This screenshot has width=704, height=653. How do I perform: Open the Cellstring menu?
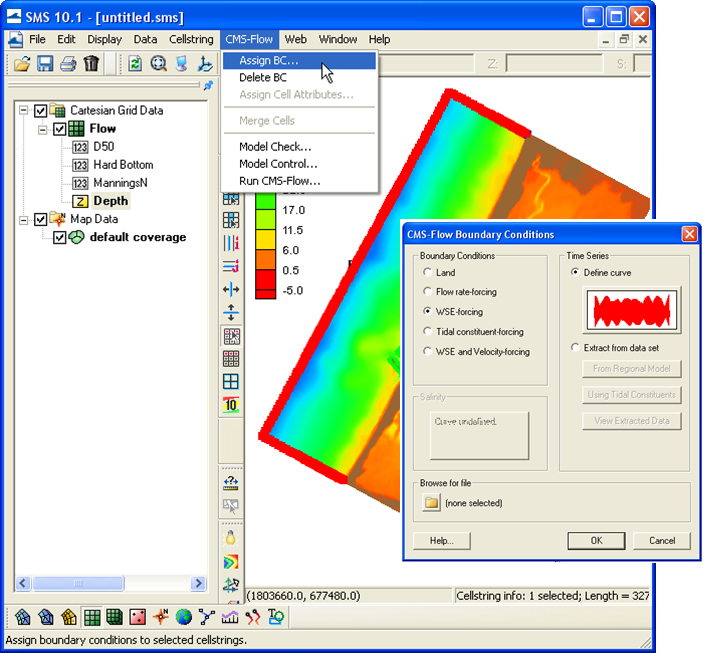[x=191, y=40]
